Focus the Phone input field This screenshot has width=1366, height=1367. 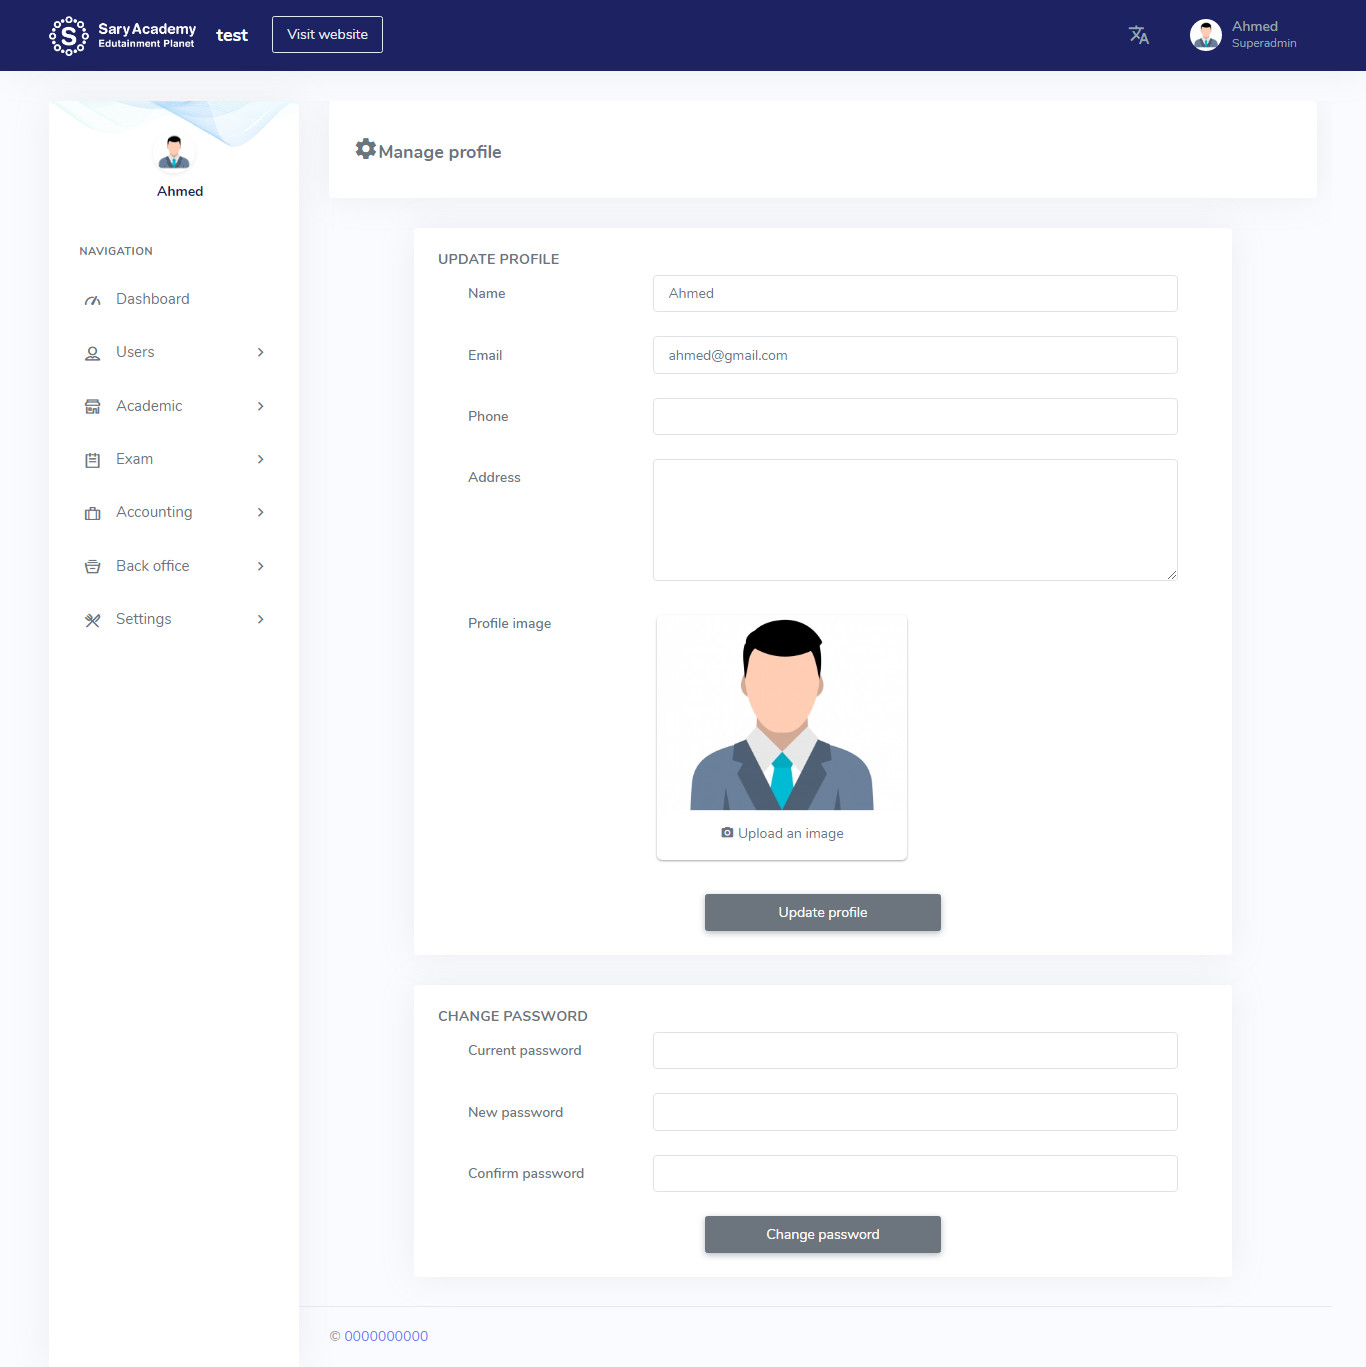pos(915,416)
